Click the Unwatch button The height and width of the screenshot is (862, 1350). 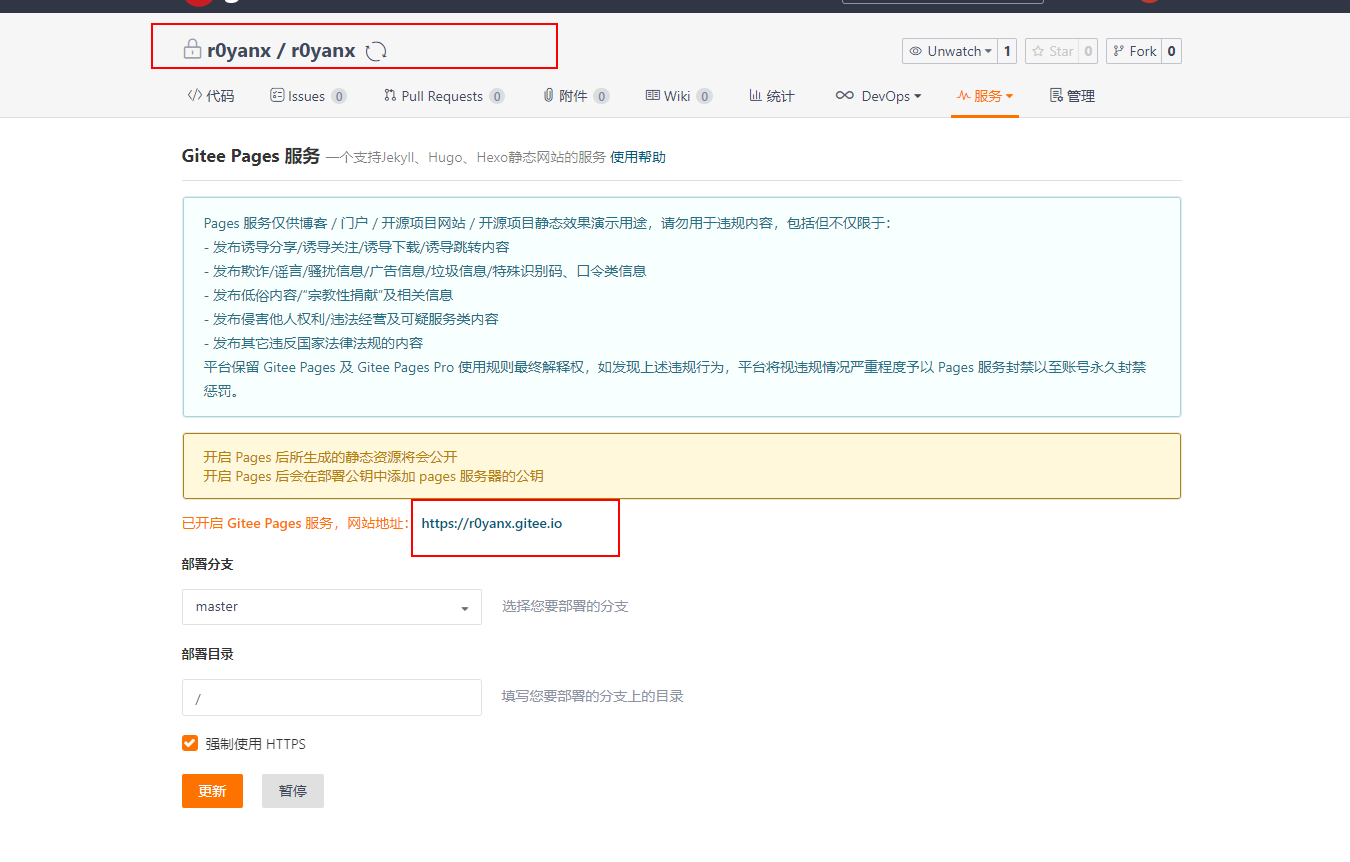(949, 51)
